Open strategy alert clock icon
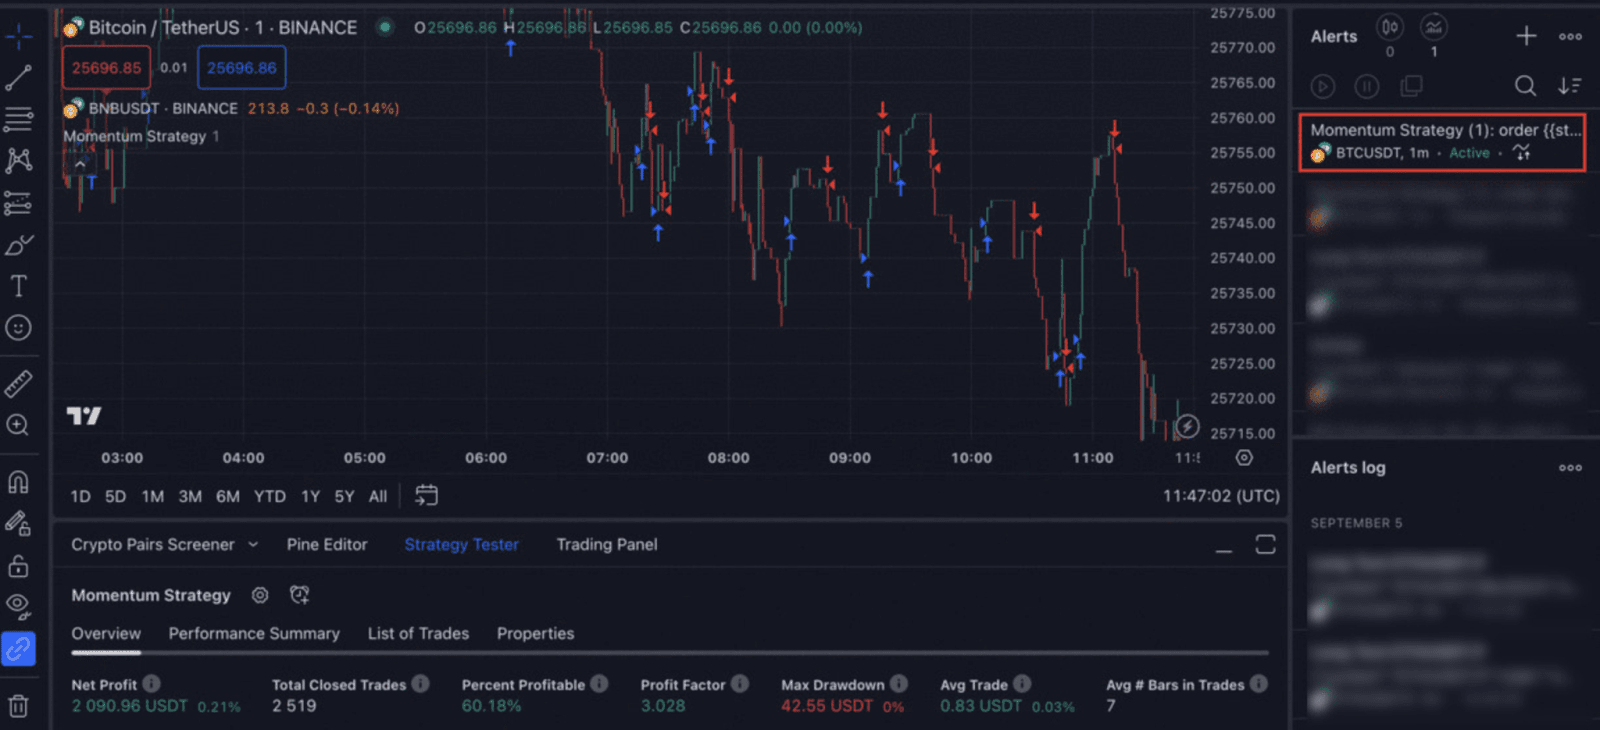This screenshot has width=1600, height=730. pos(299,595)
